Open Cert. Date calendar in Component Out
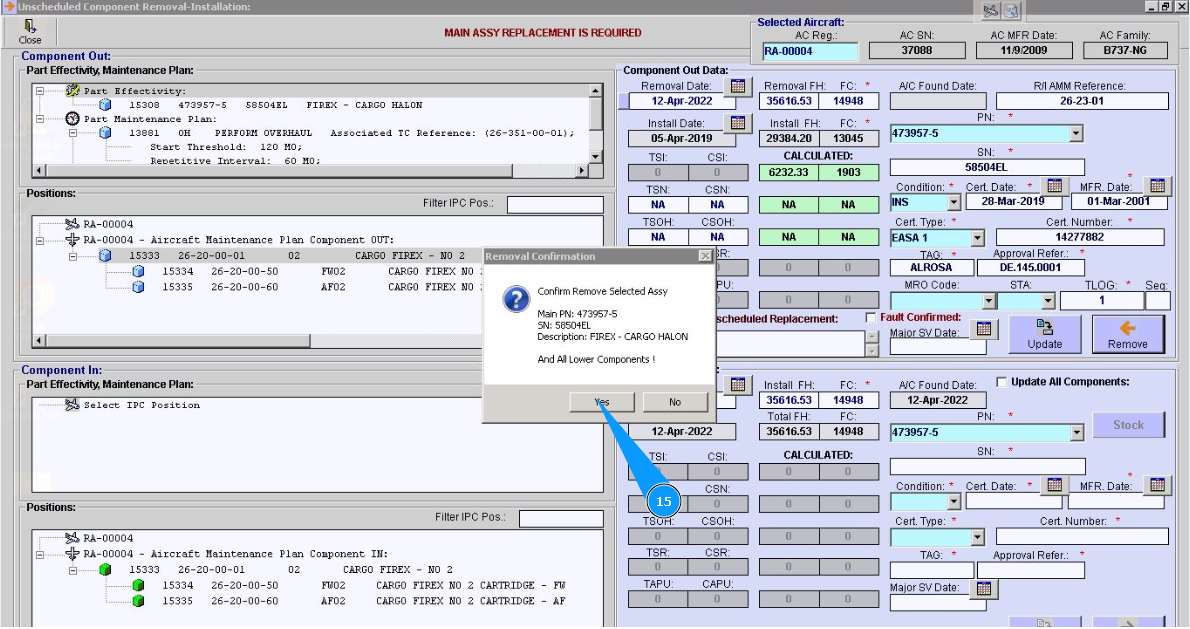This screenshot has height=629, width=1190. [x=1053, y=186]
